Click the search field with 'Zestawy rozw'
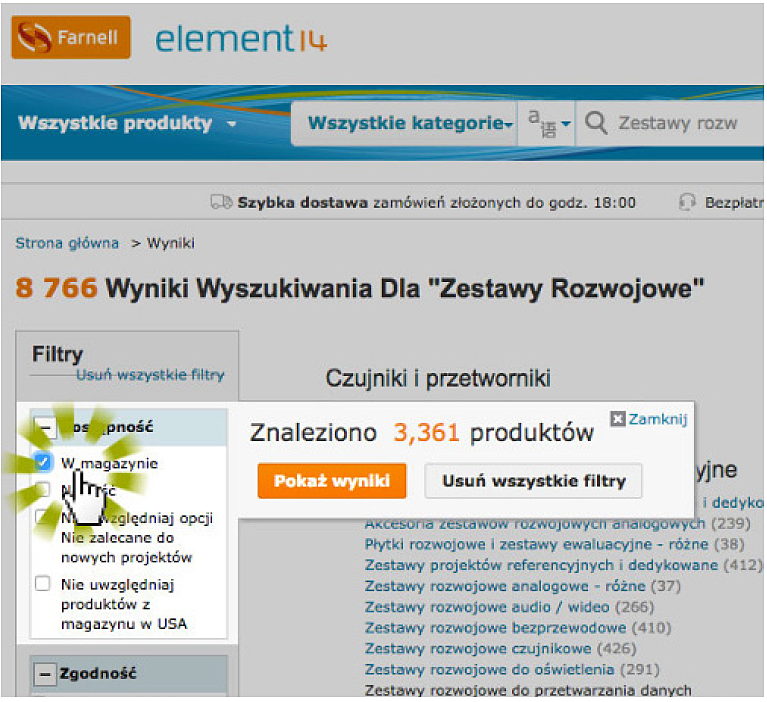Viewport: 767px width, 702px height. 677,124
